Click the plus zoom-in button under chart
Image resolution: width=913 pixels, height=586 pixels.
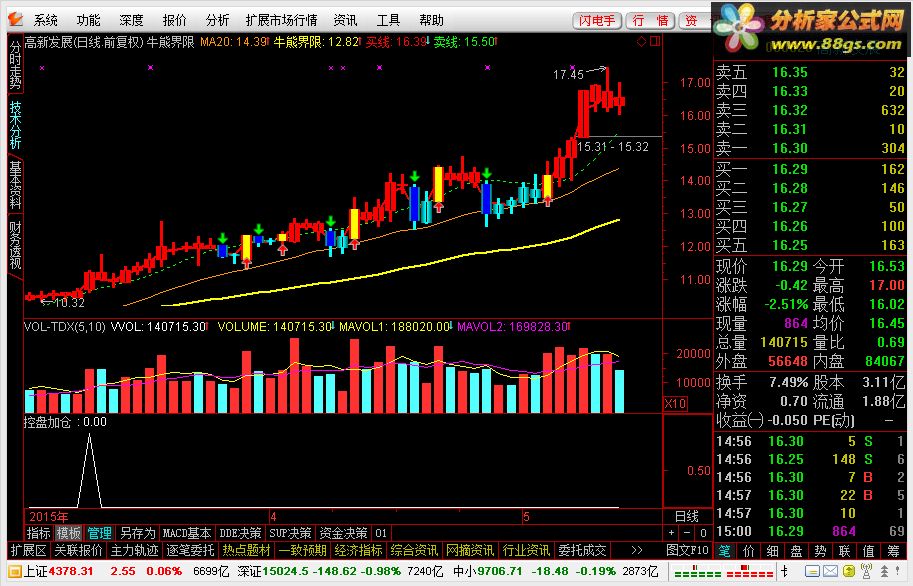coord(671,533)
